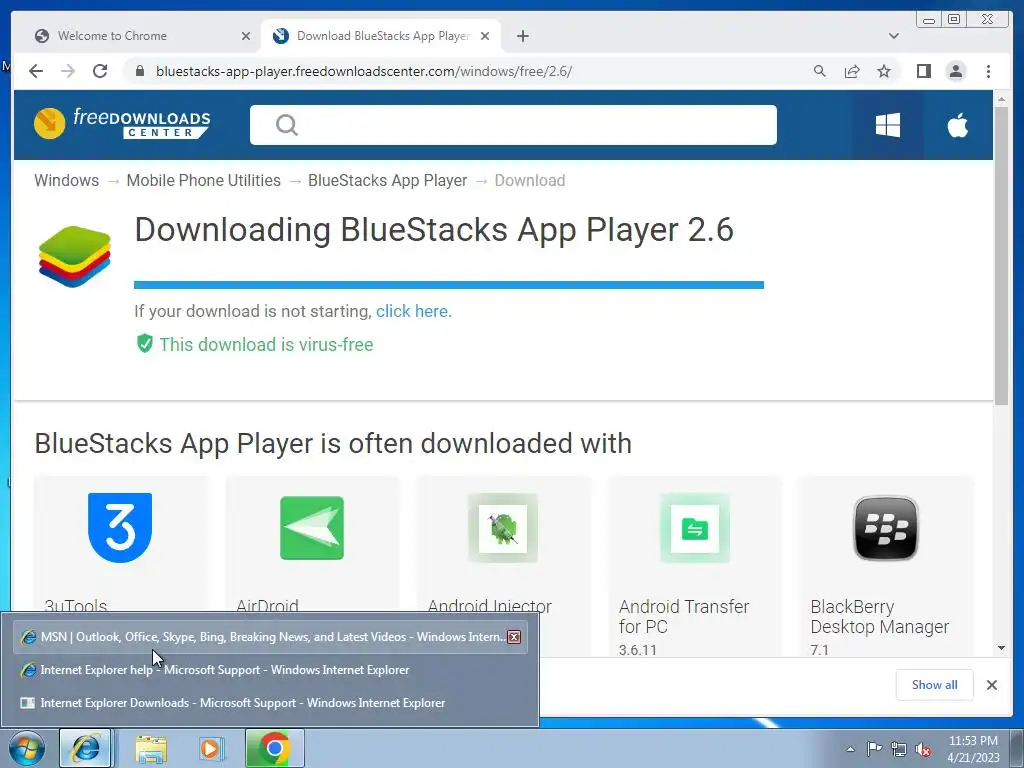1024x768 pixels.
Task: Show all downloads in the shelf
Action: 935,684
